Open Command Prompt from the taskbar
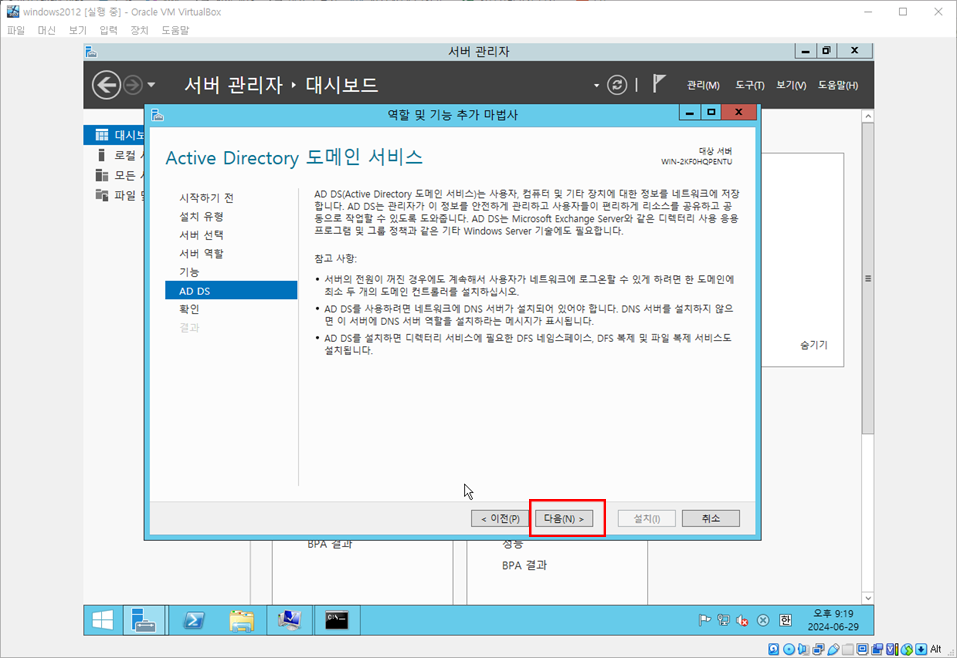This screenshot has width=957, height=658. [337, 620]
